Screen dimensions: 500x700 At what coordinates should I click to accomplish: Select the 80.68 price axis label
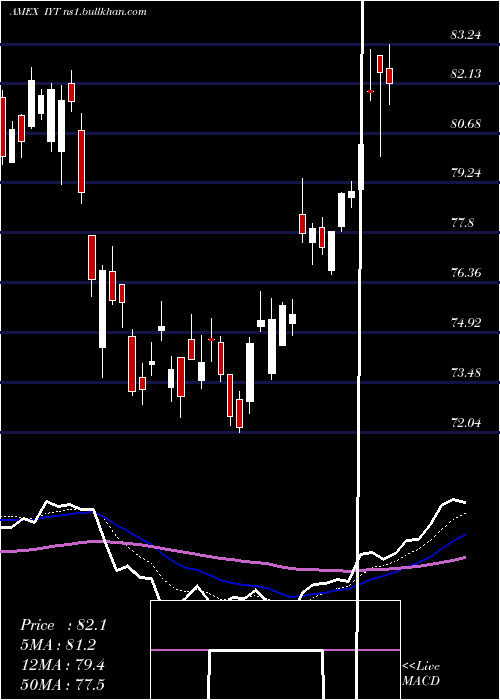click(x=466, y=123)
